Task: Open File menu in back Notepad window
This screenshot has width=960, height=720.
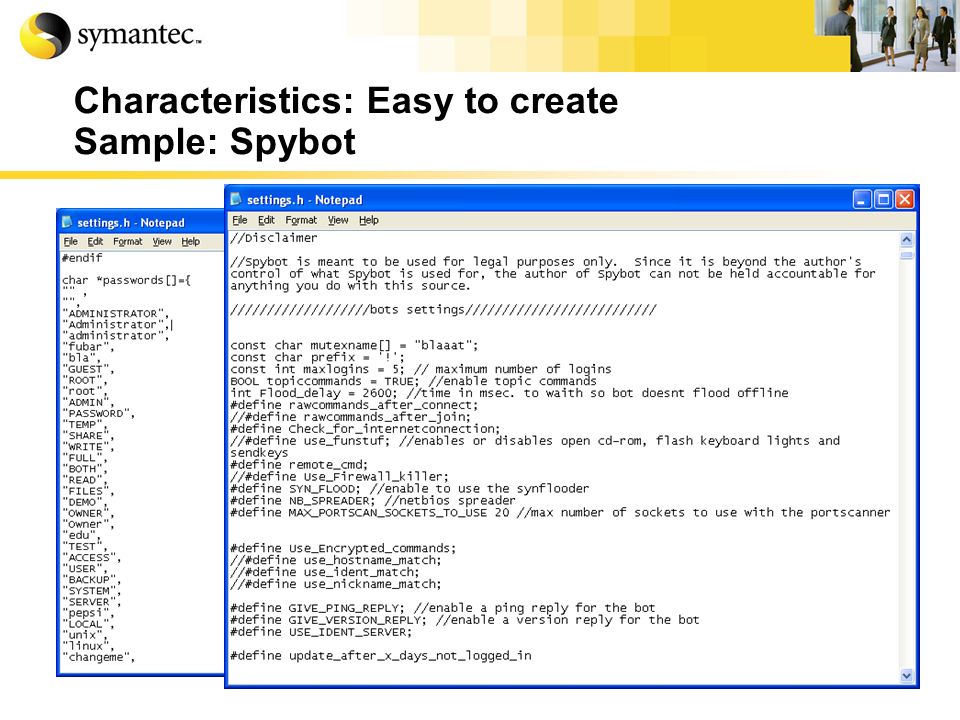Action: tap(70, 242)
